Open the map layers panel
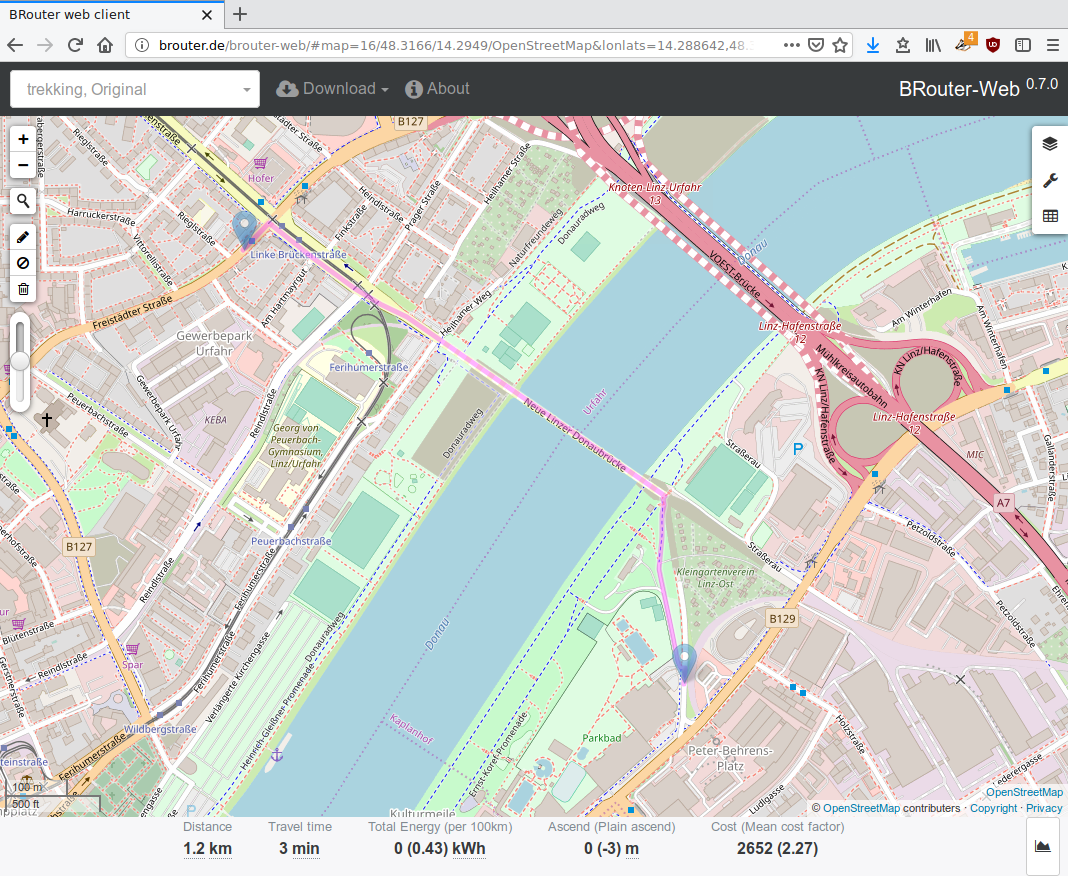Screen dimensions: 1068x876 pos(1049,143)
